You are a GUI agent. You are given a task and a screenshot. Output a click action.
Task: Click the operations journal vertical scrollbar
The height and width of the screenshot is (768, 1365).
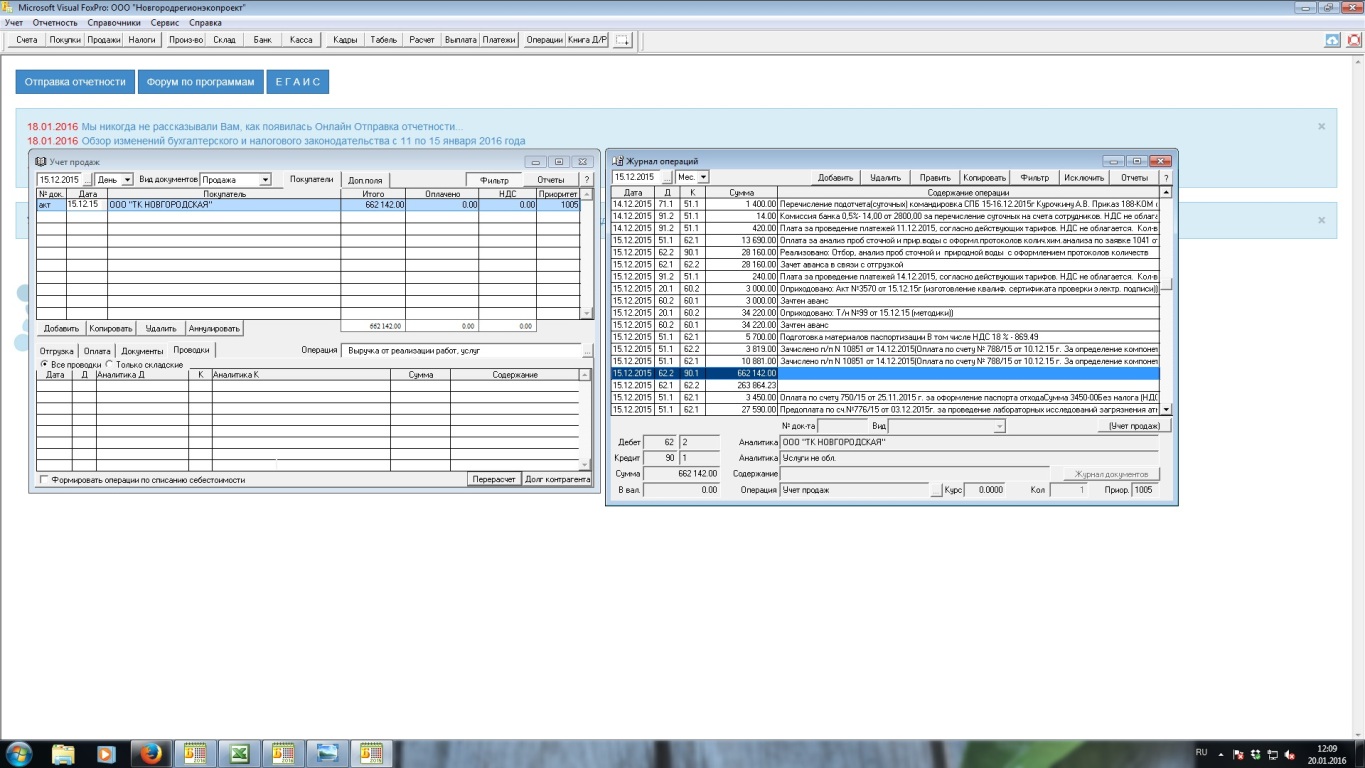pos(1165,300)
